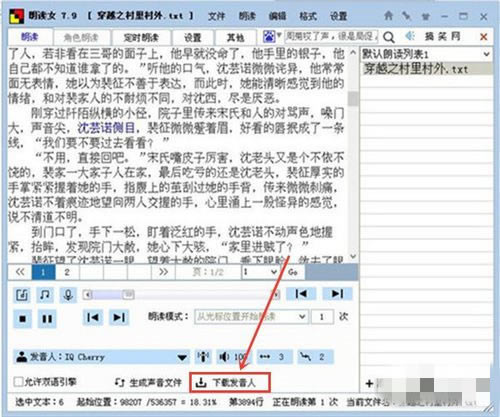Click the 下载发音人 button
Image resolution: width=500 pixels, height=417 pixels.
pyautogui.click(x=230, y=382)
